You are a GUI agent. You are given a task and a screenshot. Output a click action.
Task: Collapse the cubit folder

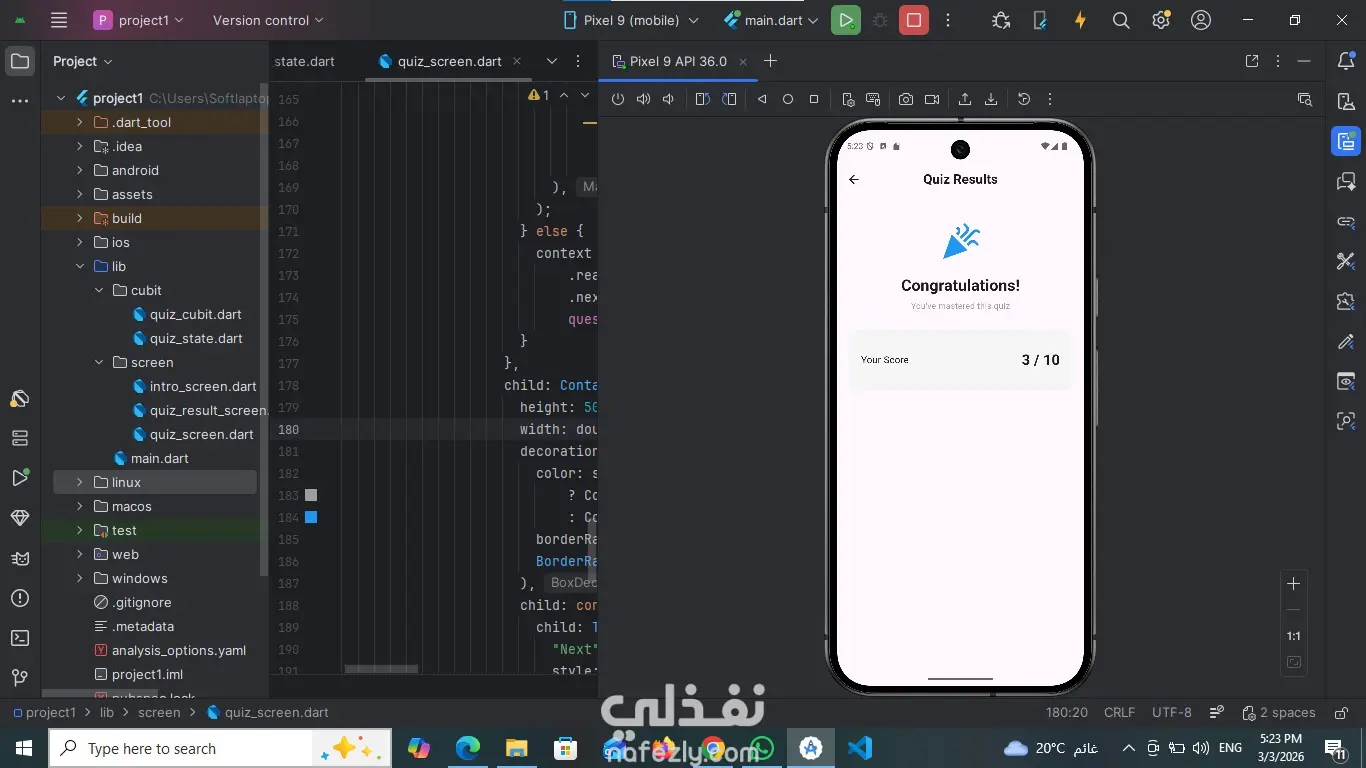pyautogui.click(x=99, y=290)
